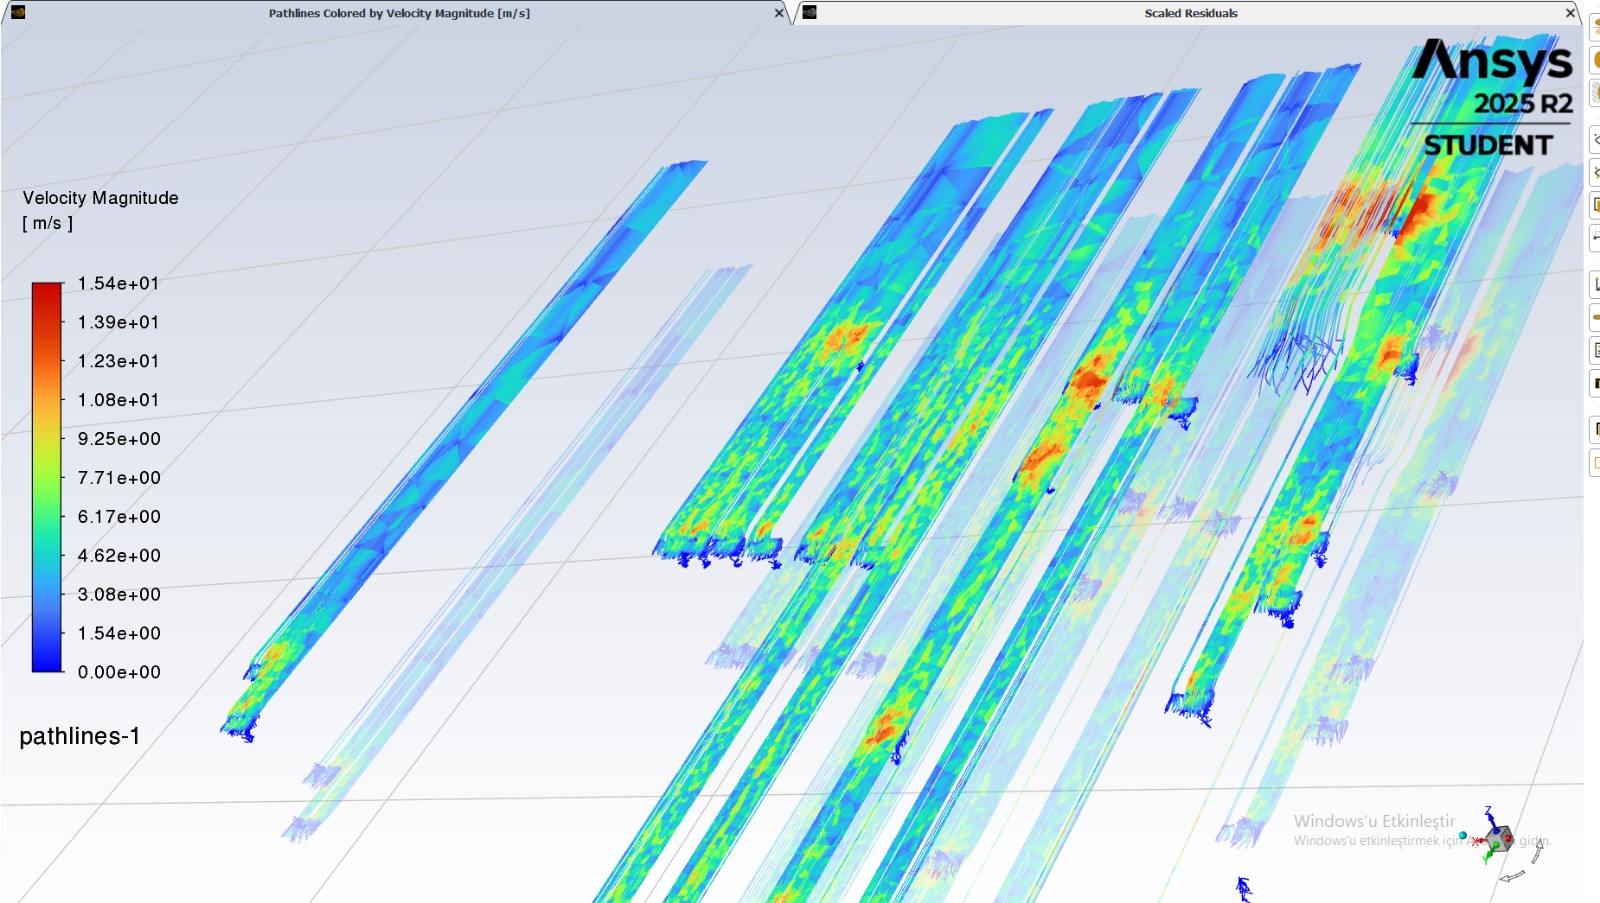This screenshot has width=1600, height=903.
Task: Switch to the Scaled Residuals tab
Action: (1191, 13)
